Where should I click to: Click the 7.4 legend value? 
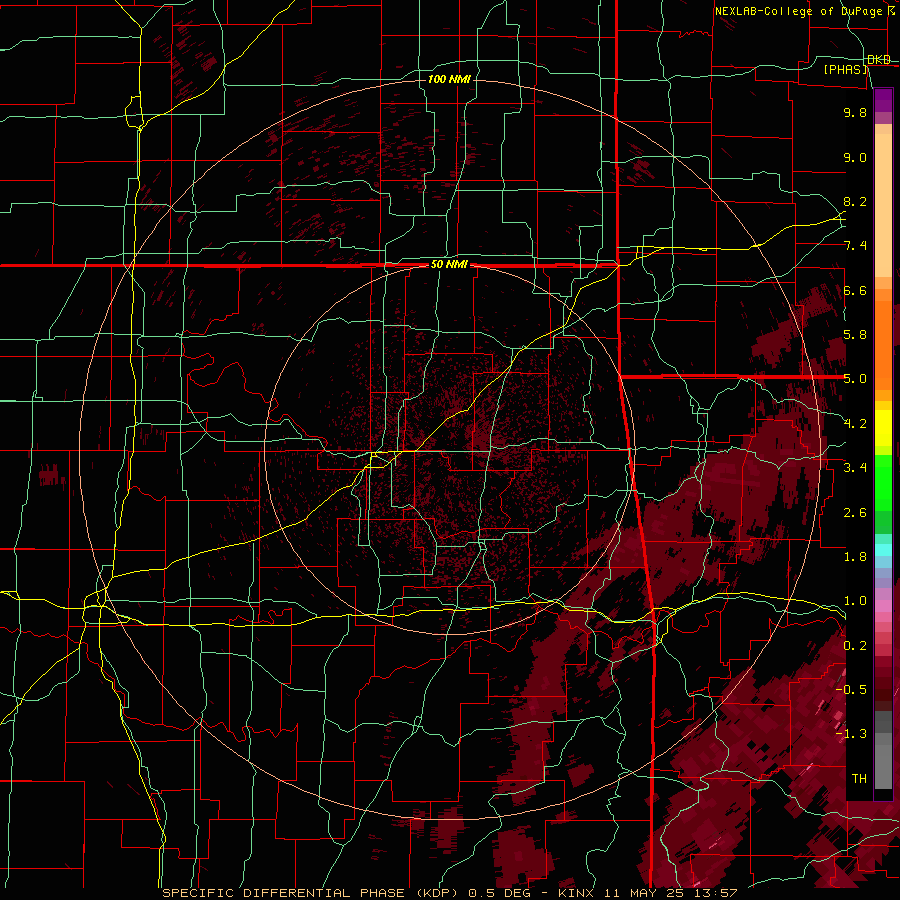855,246
